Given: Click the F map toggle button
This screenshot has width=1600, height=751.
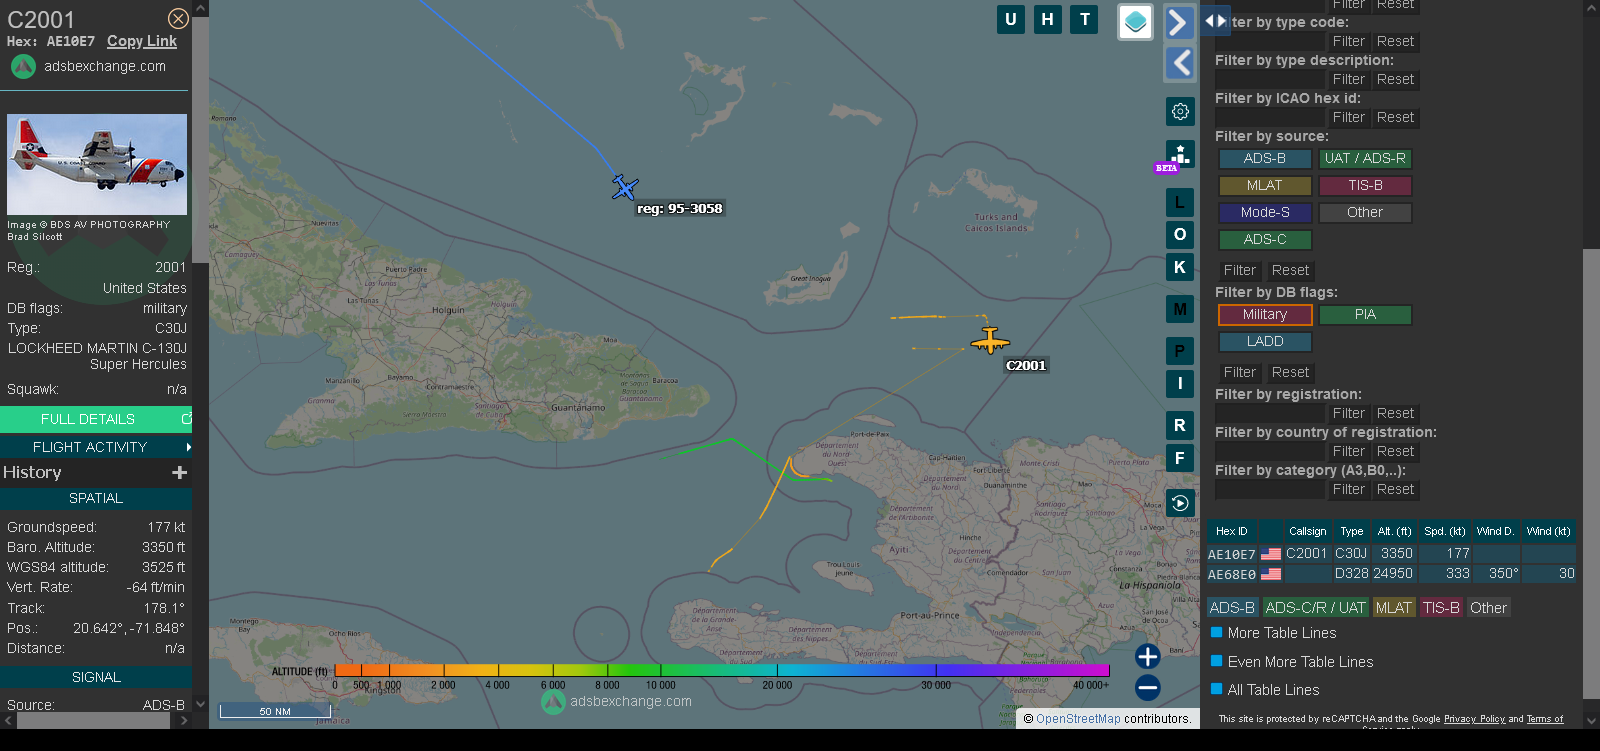Looking at the screenshot, I should tap(1180, 458).
